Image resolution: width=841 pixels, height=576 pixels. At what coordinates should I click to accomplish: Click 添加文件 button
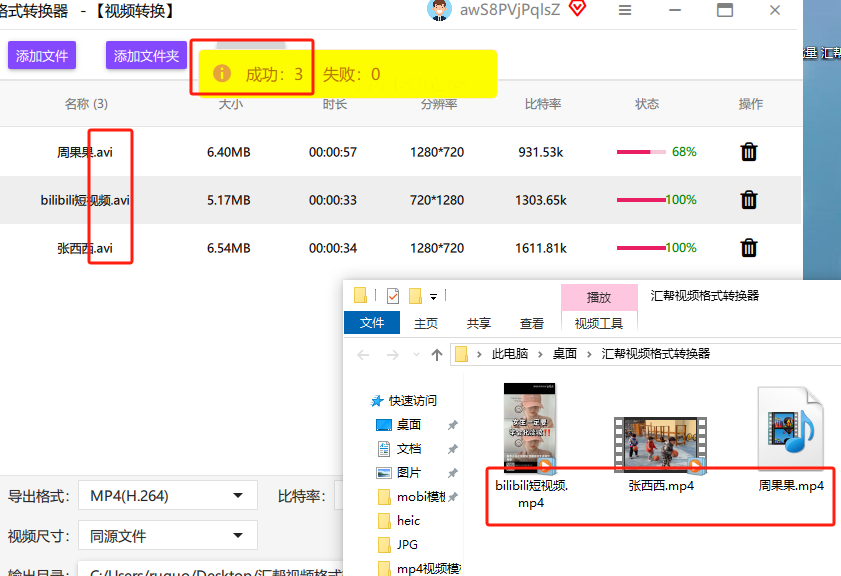tap(42, 55)
